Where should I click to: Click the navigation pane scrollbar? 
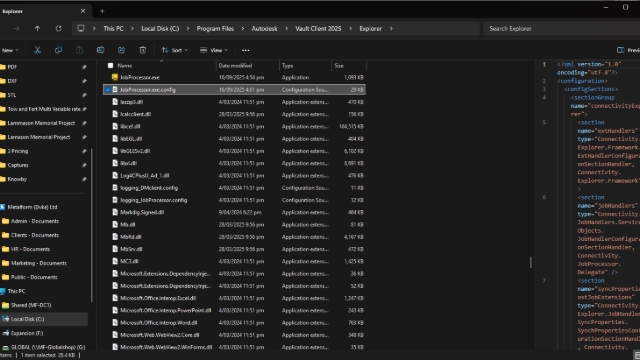92,224
